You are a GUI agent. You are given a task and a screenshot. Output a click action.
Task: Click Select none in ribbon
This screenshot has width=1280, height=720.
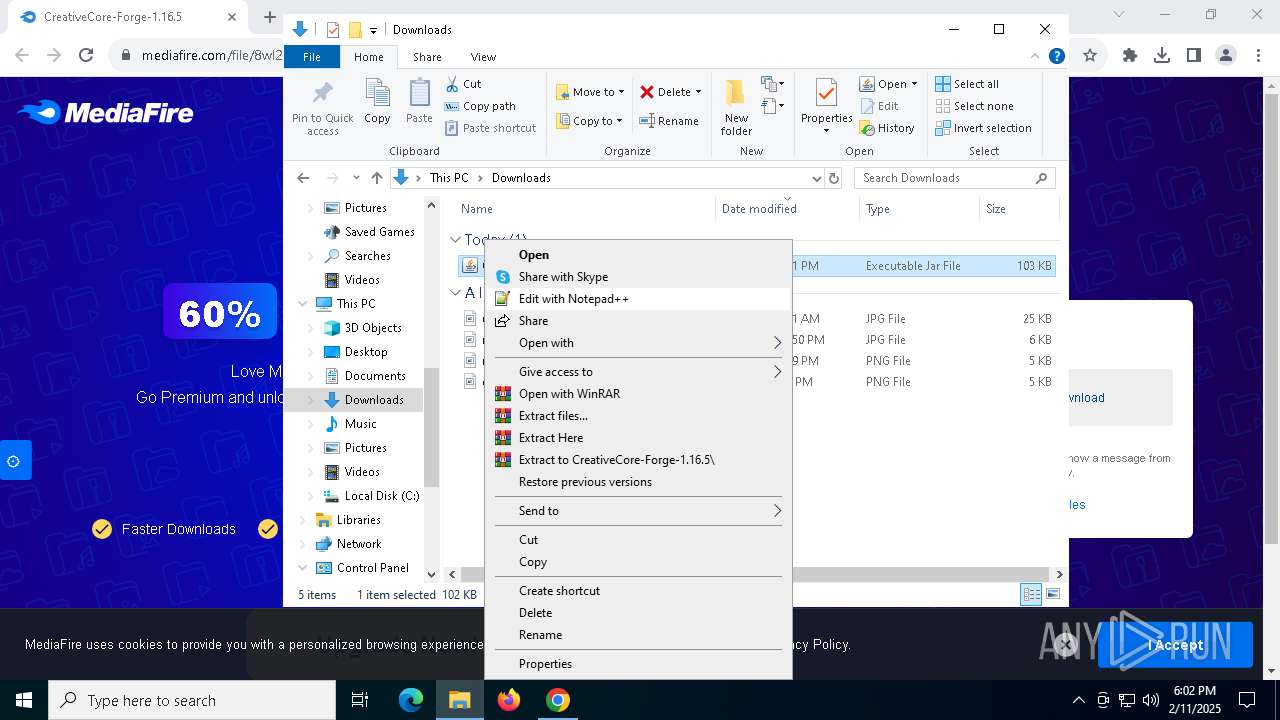point(974,106)
